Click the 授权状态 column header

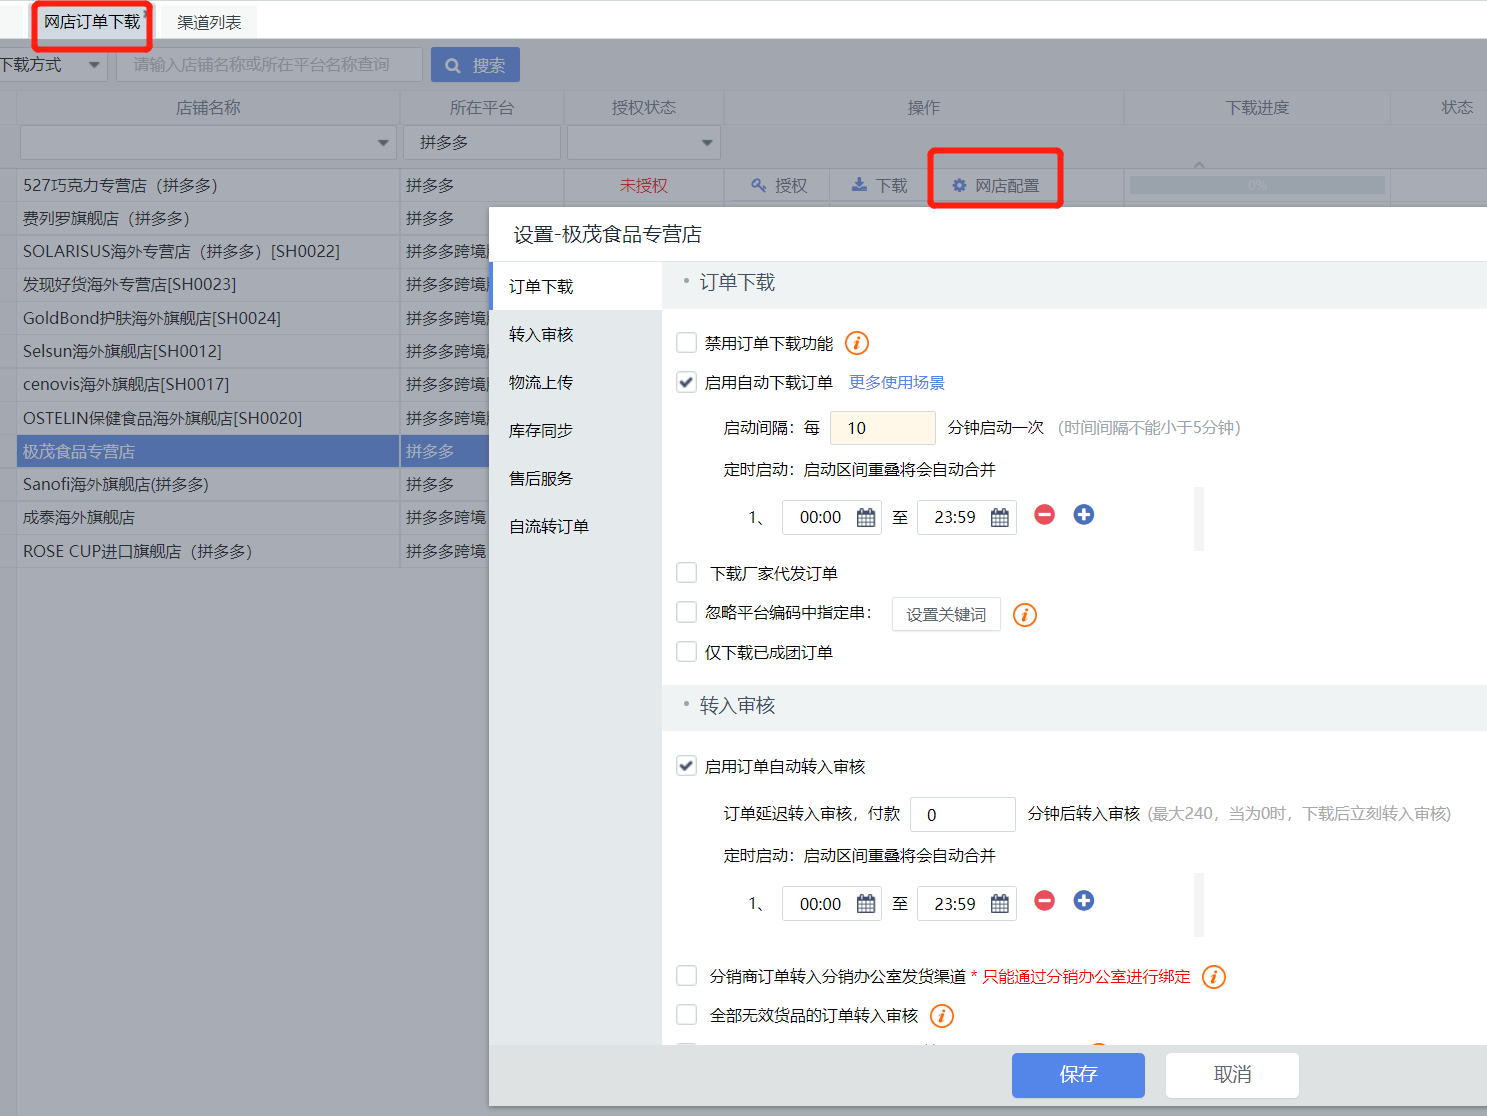tap(643, 107)
